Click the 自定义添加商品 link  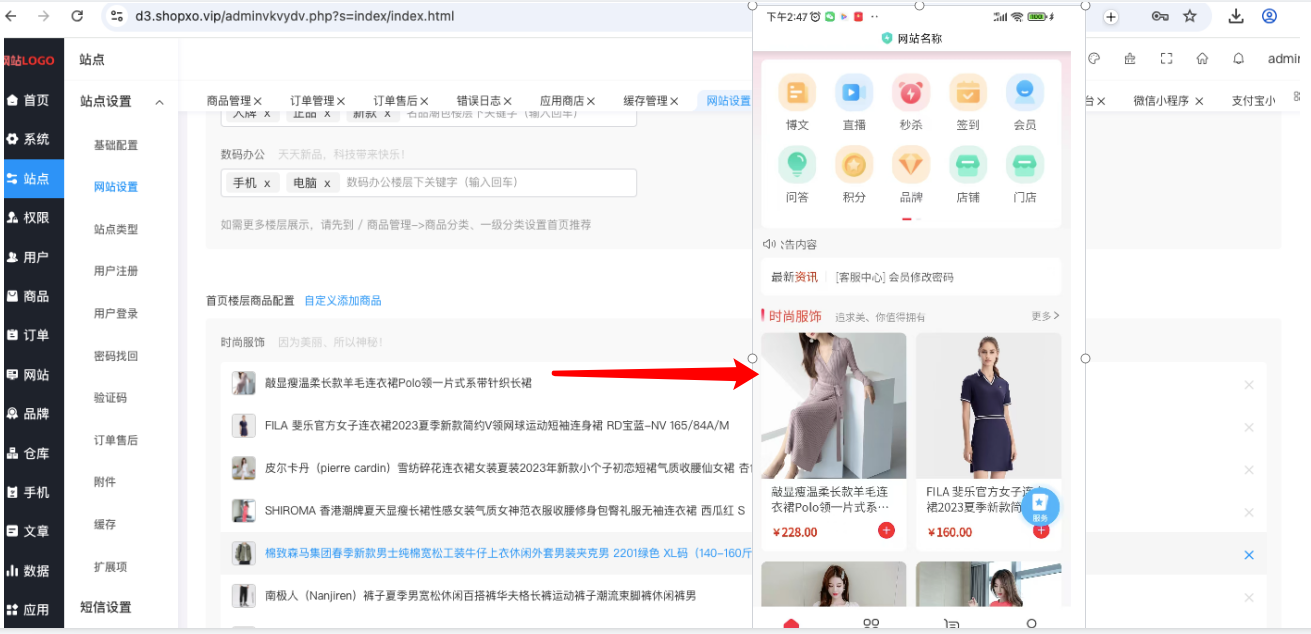tap(343, 301)
